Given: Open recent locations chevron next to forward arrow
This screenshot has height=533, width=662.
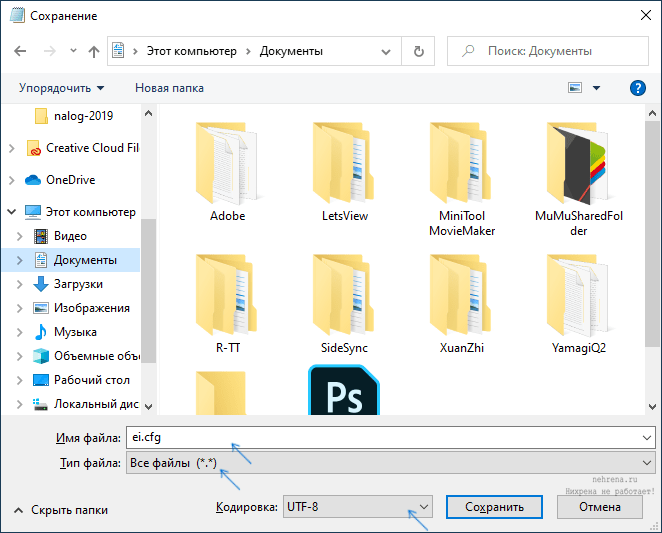Looking at the screenshot, I should point(73,51).
